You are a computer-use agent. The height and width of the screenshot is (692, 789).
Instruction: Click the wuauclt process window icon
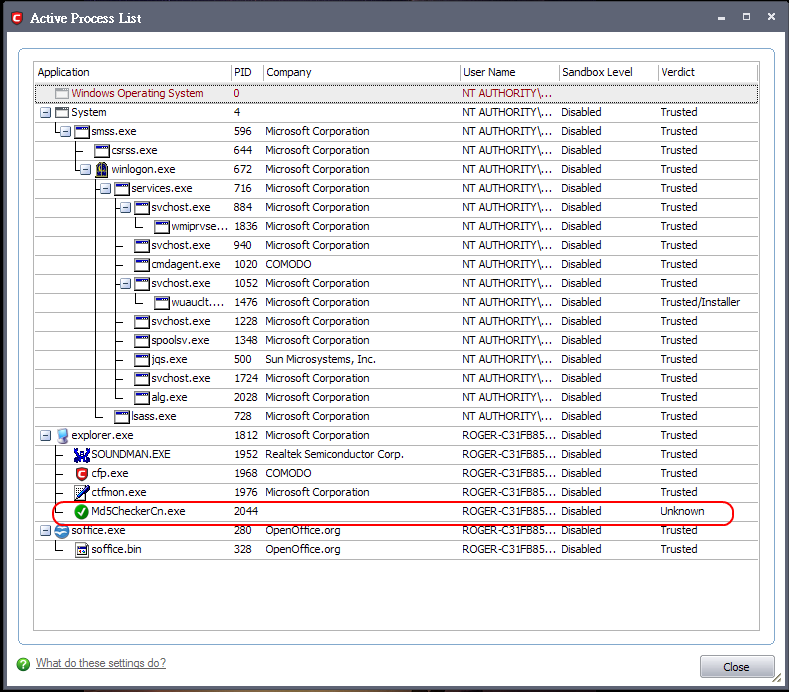(x=162, y=302)
